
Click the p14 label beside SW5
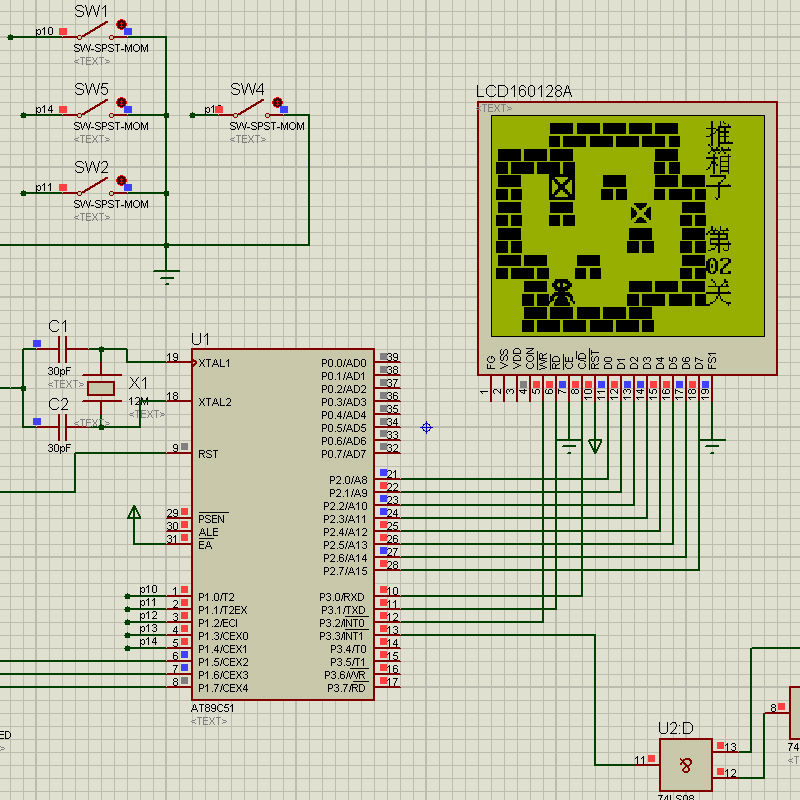tap(44, 109)
